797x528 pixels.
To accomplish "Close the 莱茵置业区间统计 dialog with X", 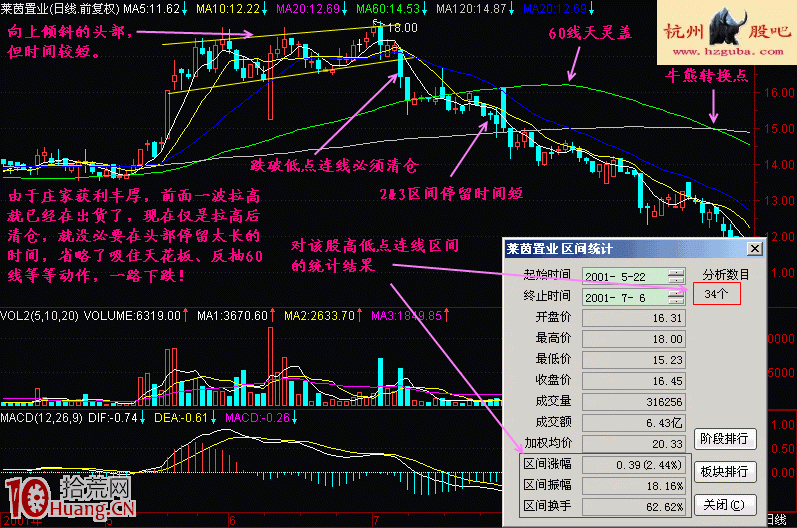I will 754,249.
